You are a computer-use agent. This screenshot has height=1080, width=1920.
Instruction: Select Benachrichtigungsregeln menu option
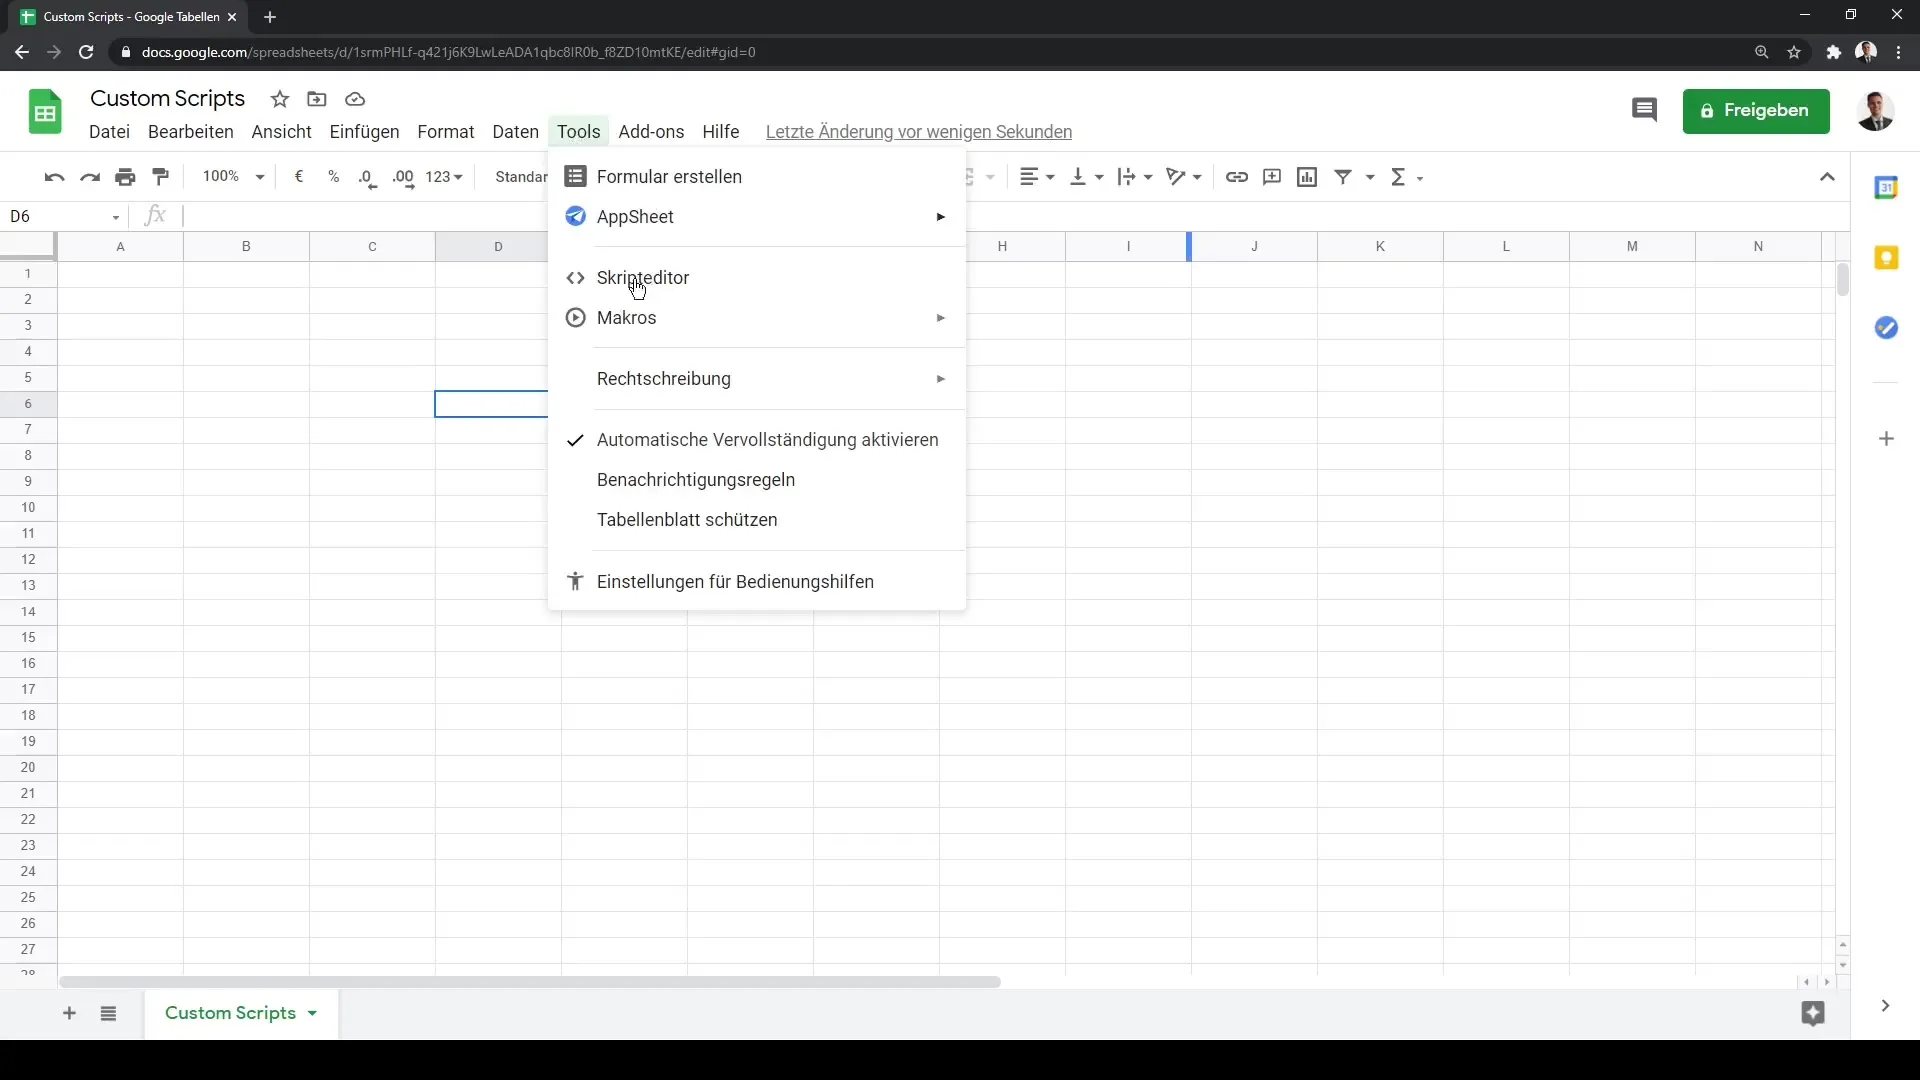point(696,479)
